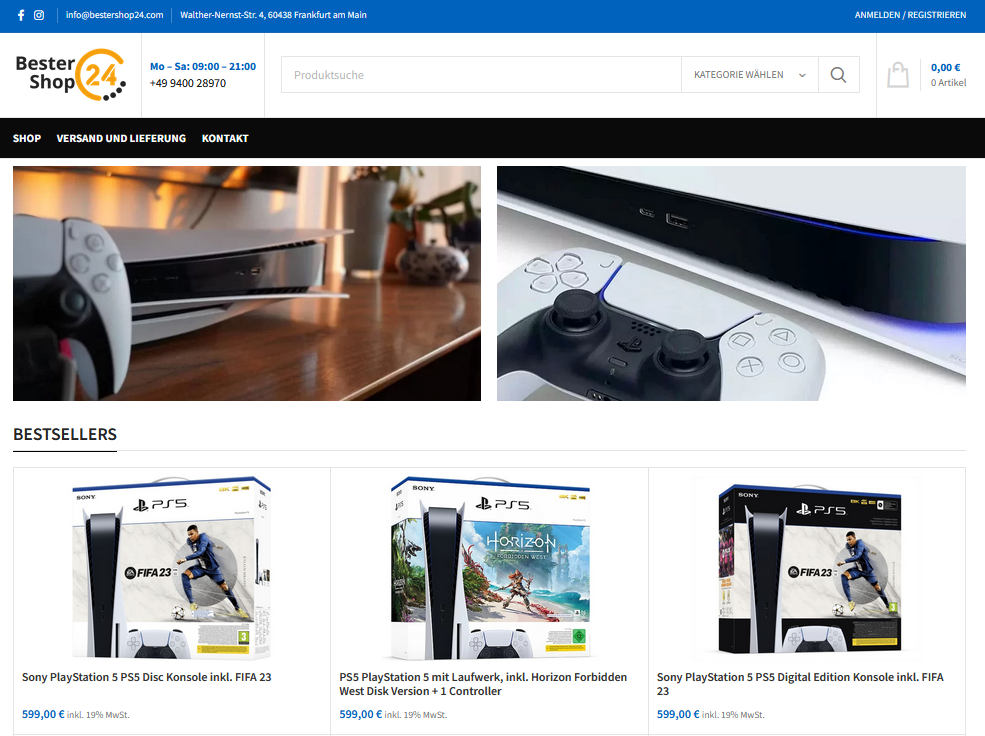Open the PS5 console on wooden desk banner
Image resolution: width=985 pixels, height=736 pixels.
pos(247,283)
